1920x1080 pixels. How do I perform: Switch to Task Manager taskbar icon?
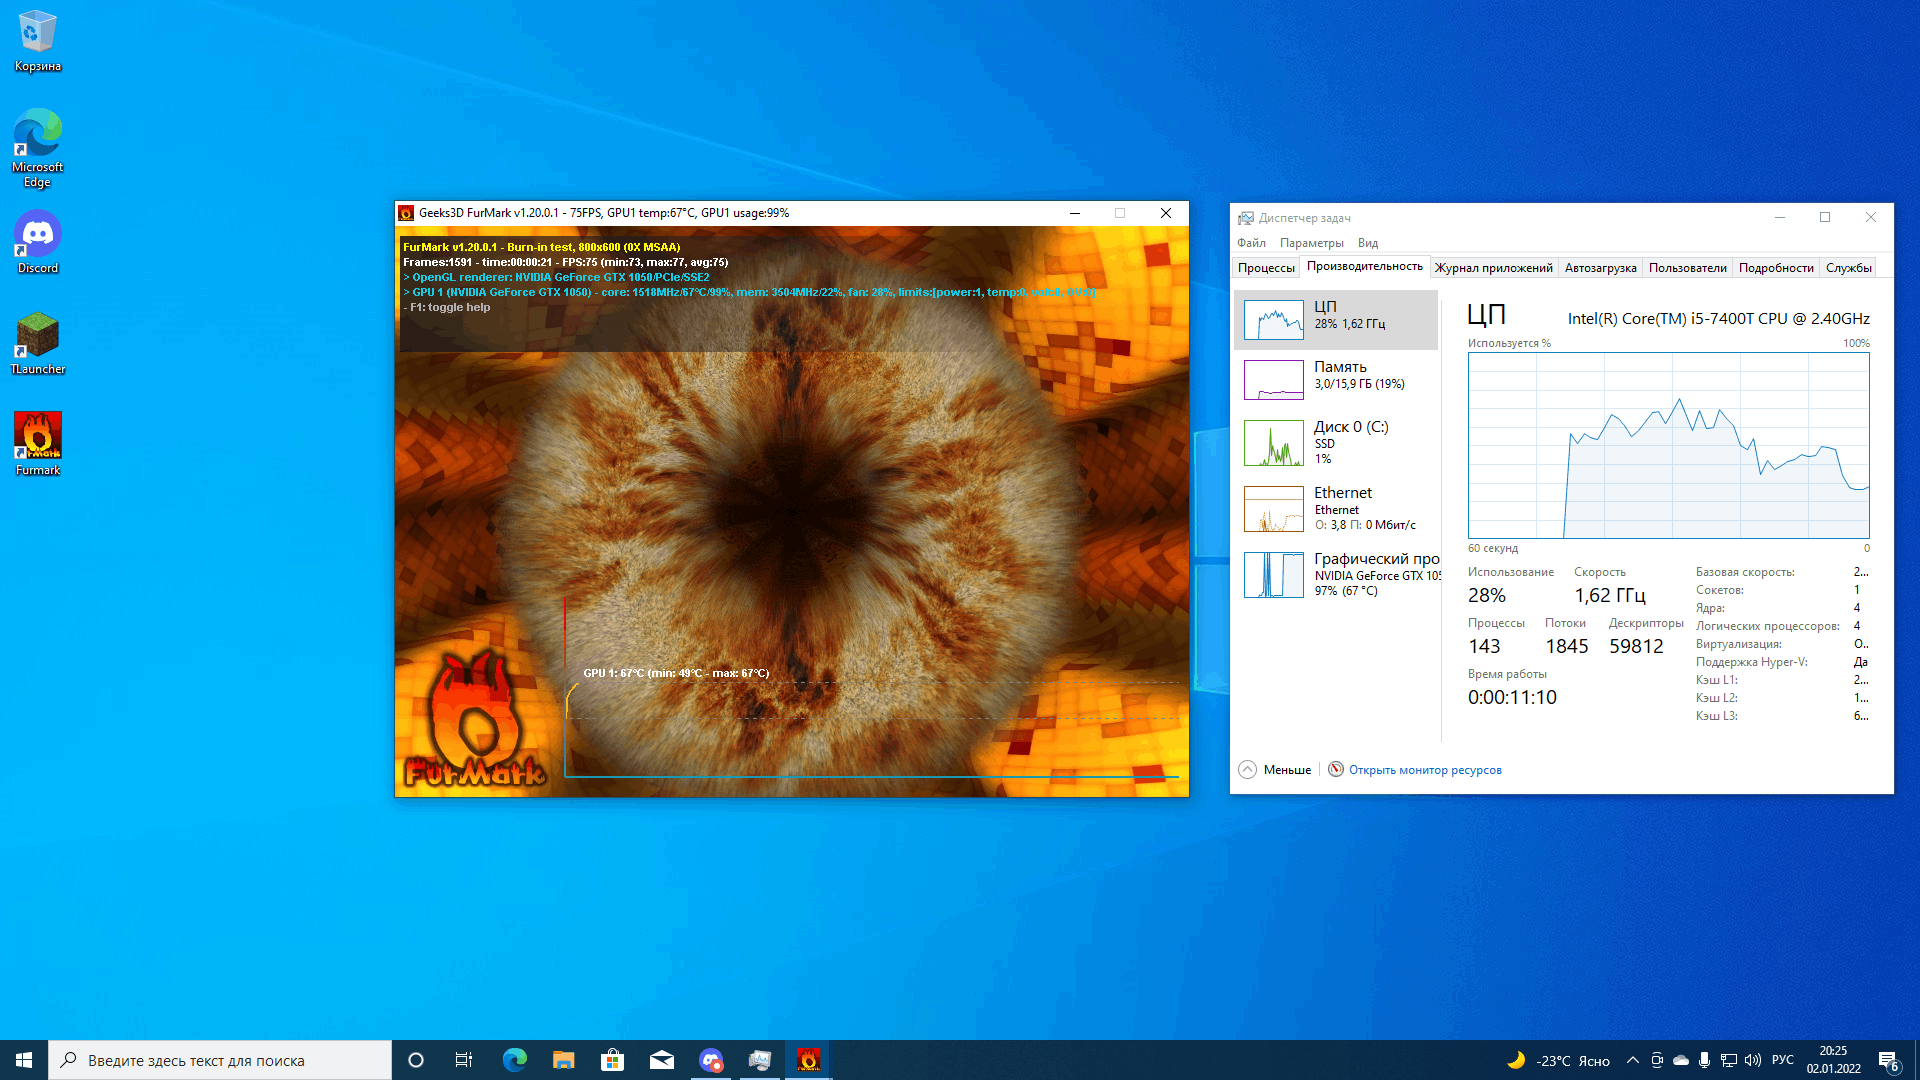click(x=760, y=1060)
